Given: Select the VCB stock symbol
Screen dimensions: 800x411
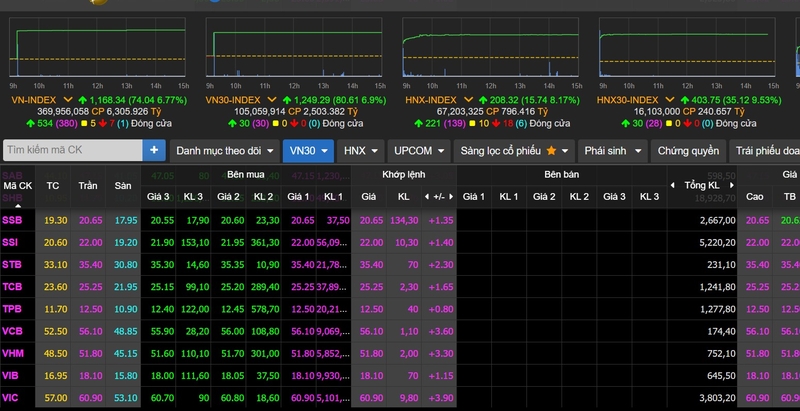Looking at the screenshot, I should pyautogui.click(x=12, y=331).
